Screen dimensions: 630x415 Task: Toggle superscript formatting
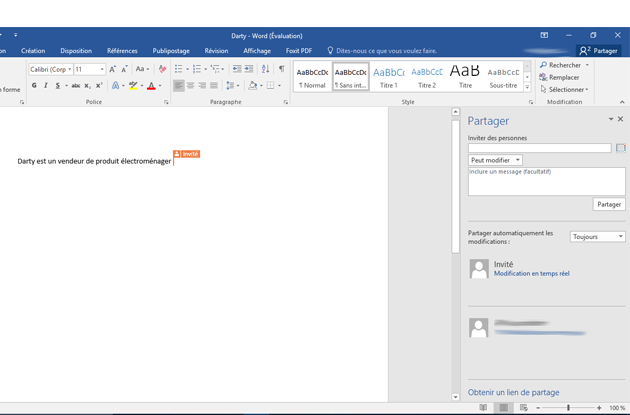pyautogui.click(x=99, y=85)
